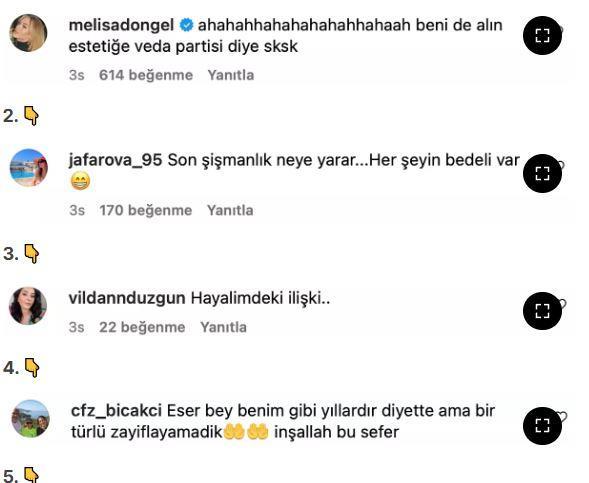Open jafarova_95 profile picture
This screenshot has width=589, height=483.
(x=29, y=168)
